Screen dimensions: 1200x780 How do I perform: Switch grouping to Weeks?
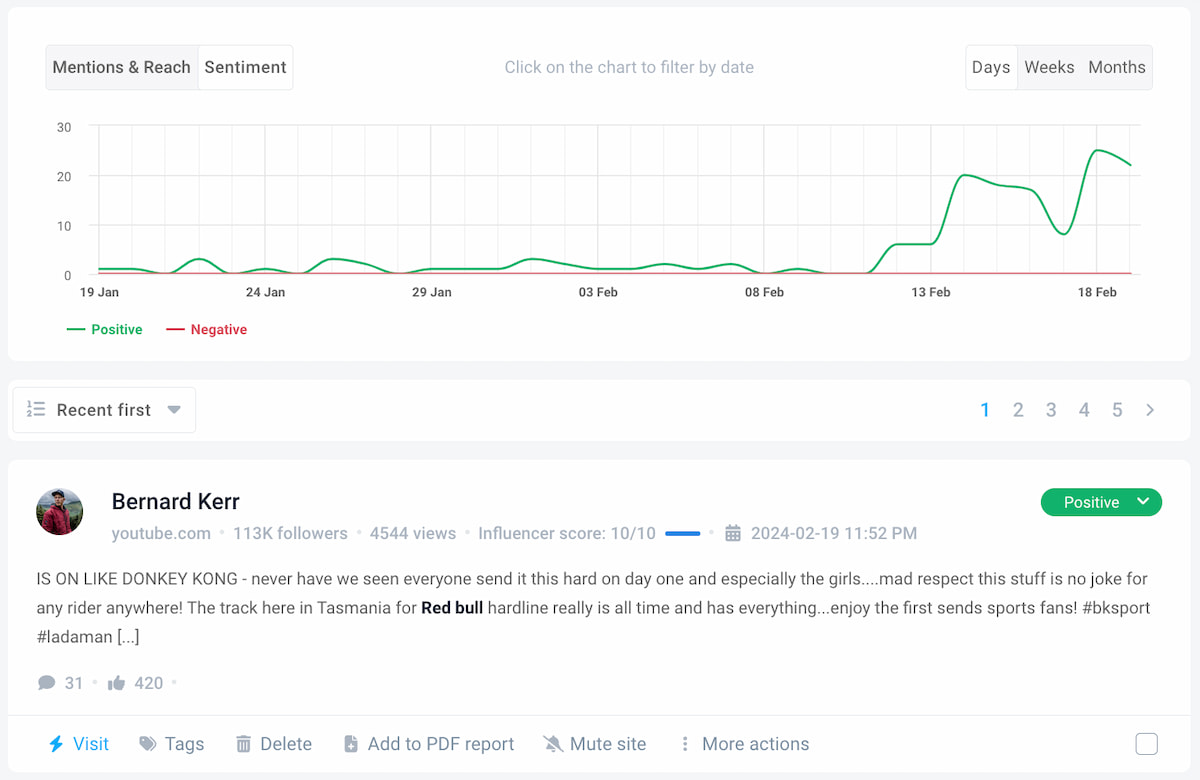(1049, 67)
